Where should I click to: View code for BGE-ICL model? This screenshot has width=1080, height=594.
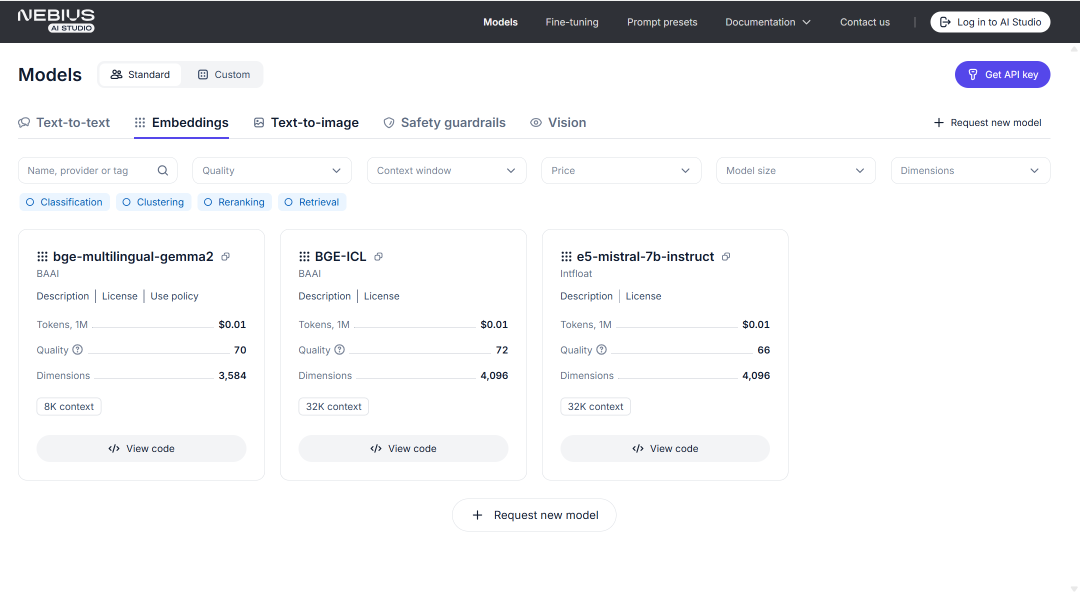click(403, 449)
